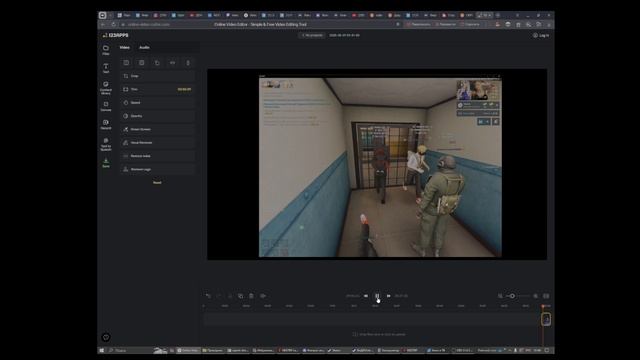
Task: Click the first fit-to-frame icon in the transform row
Action: point(126,63)
